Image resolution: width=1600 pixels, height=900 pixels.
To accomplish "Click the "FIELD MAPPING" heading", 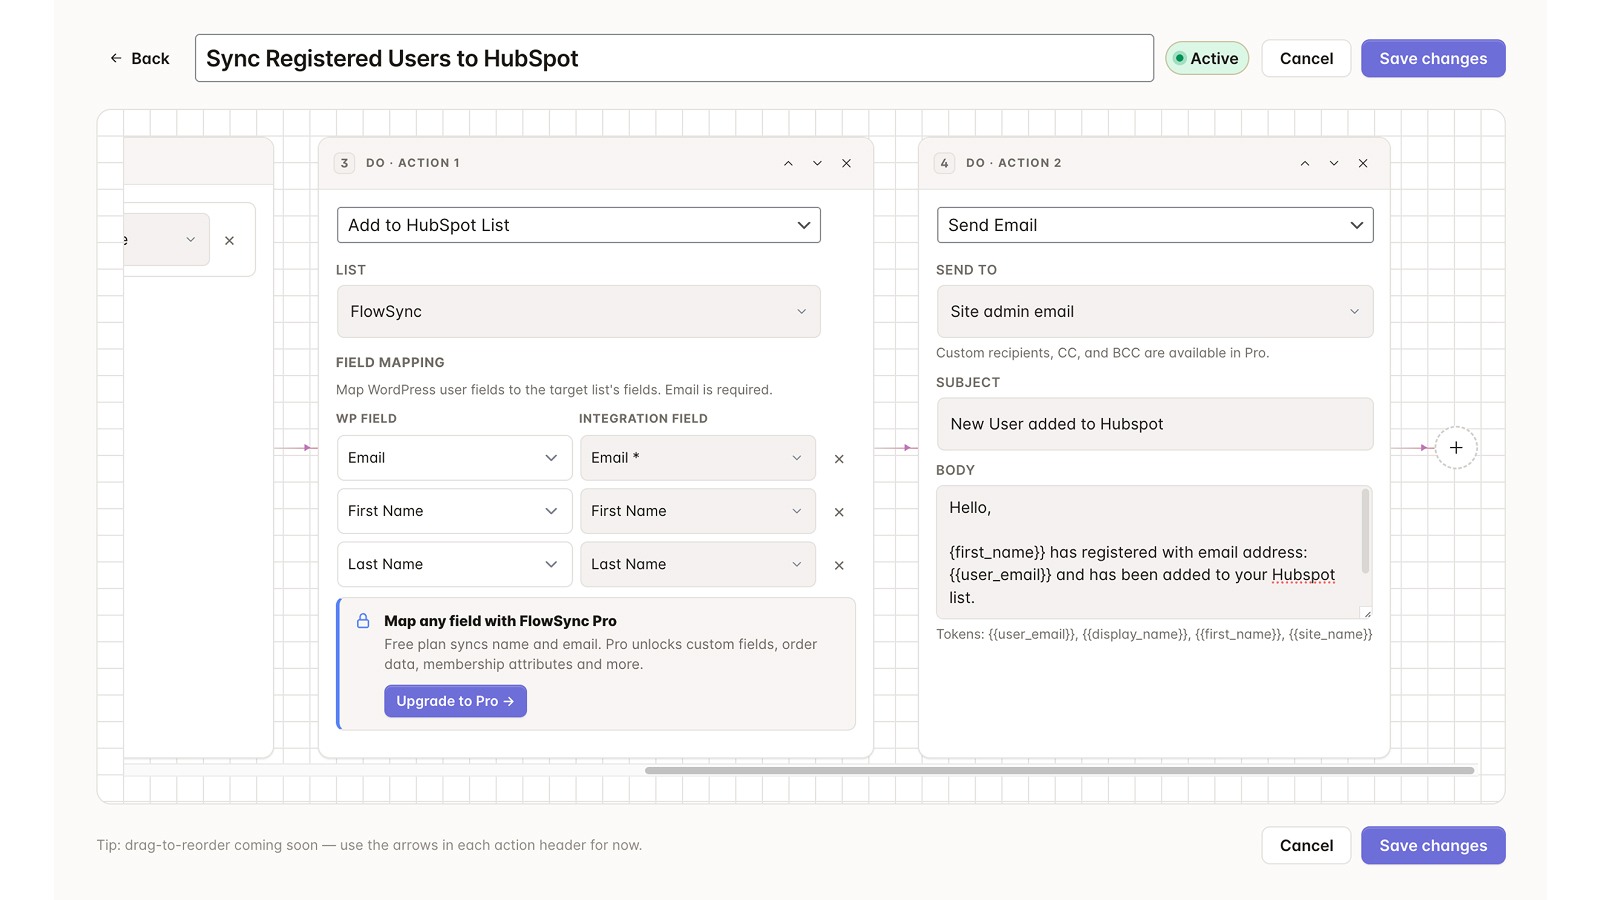I will (390, 363).
